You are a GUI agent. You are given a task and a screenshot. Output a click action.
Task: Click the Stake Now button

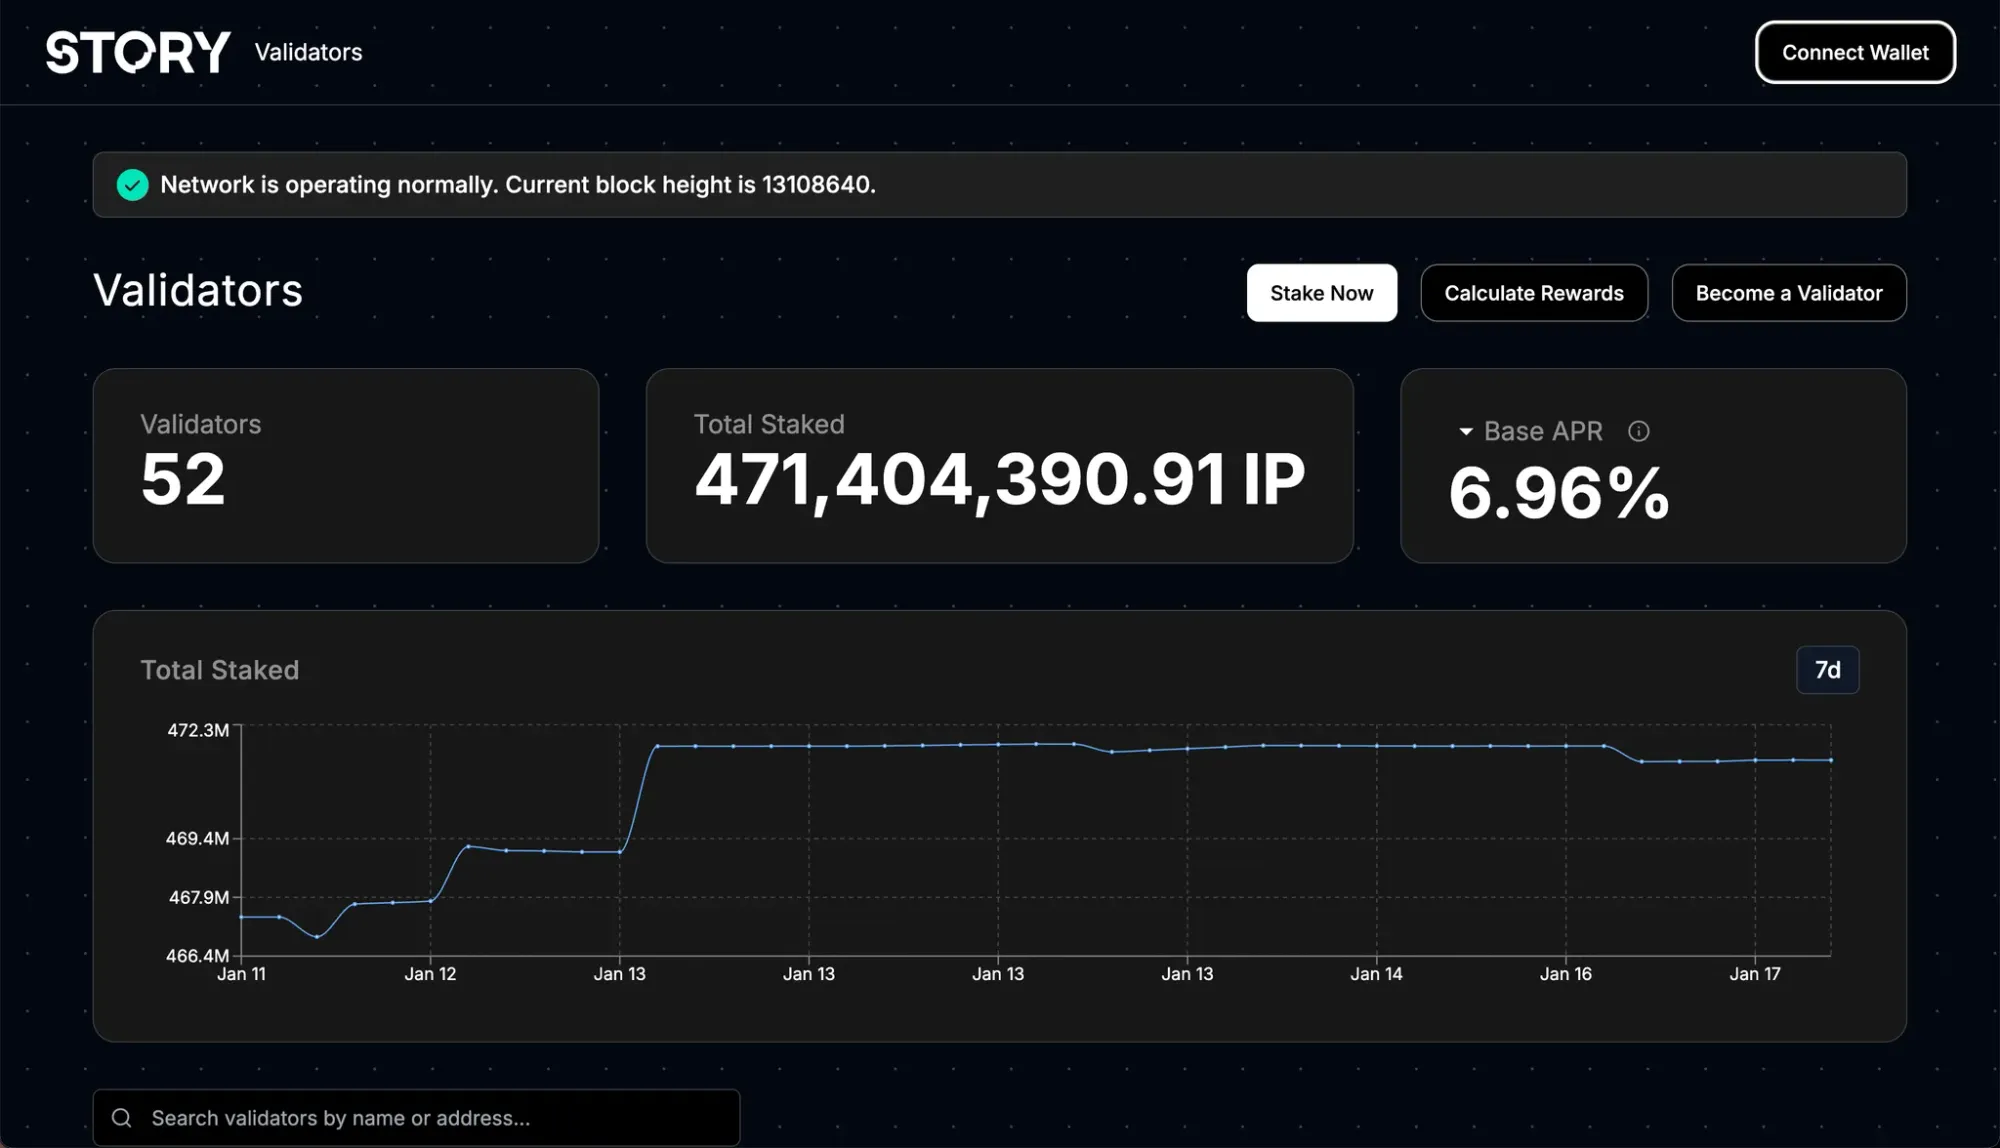[1321, 293]
